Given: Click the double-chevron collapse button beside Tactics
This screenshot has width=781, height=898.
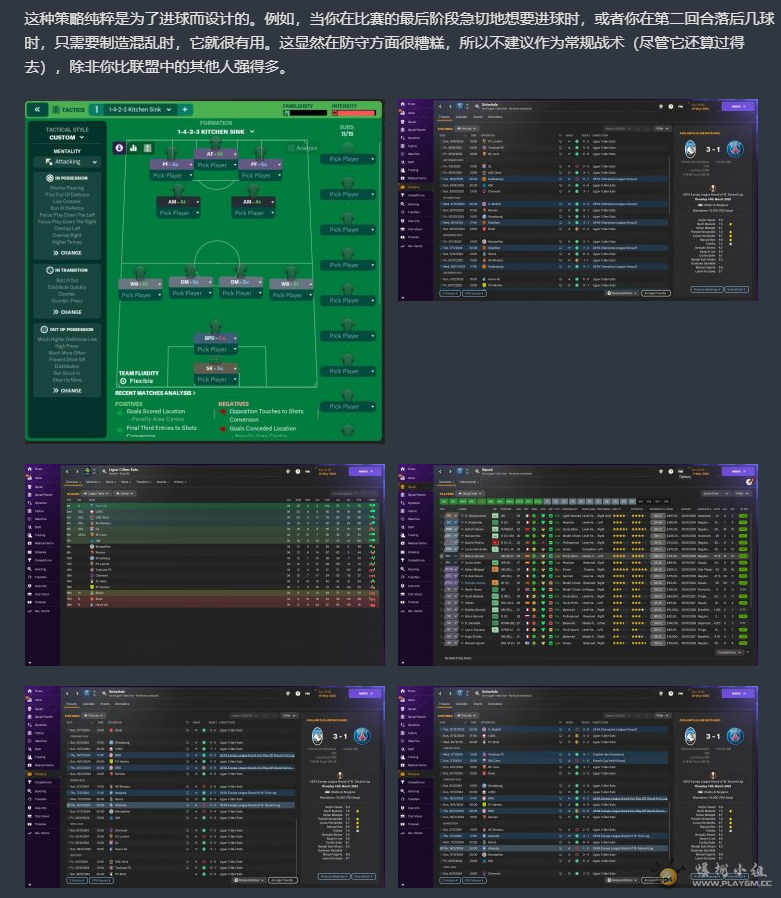Looking at the screenshot, I should (x=37, y=109).
